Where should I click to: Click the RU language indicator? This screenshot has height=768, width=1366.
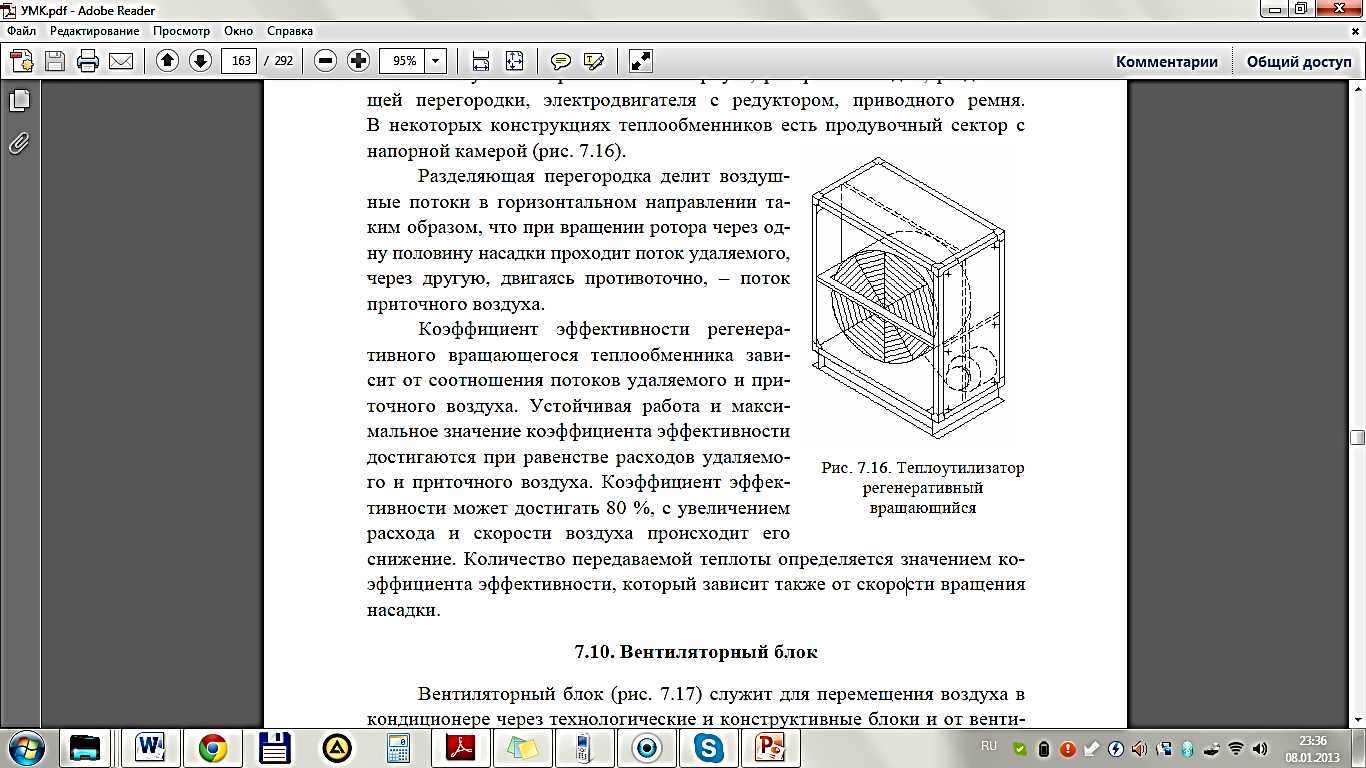point(989,746)
